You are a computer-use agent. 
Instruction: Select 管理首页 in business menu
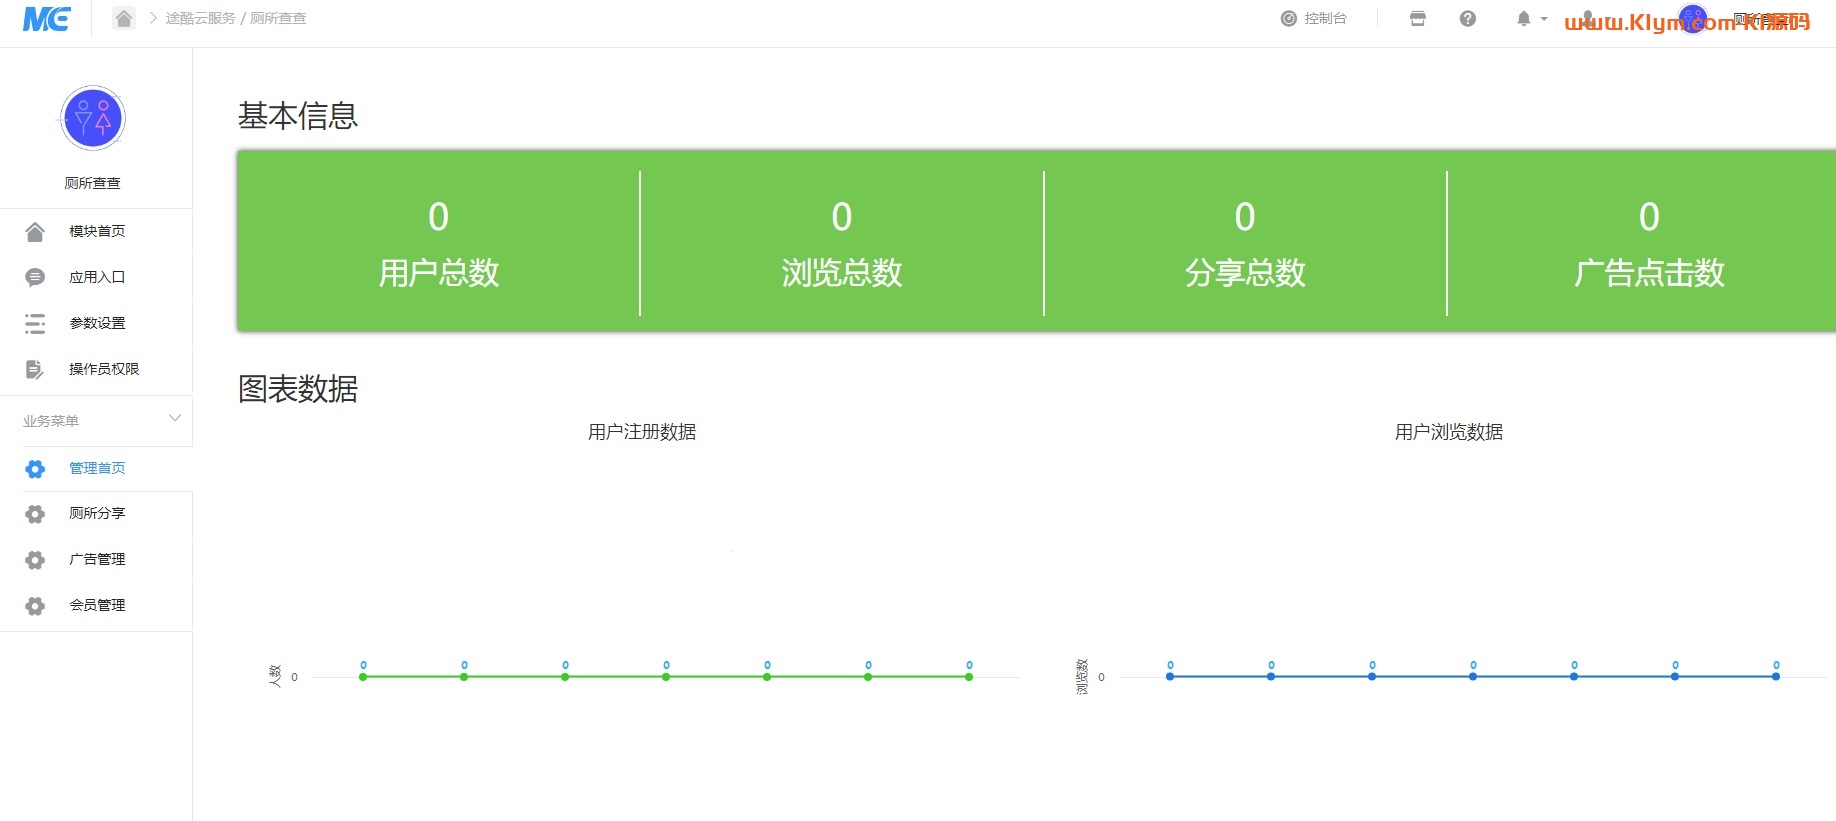coord(97,468)
